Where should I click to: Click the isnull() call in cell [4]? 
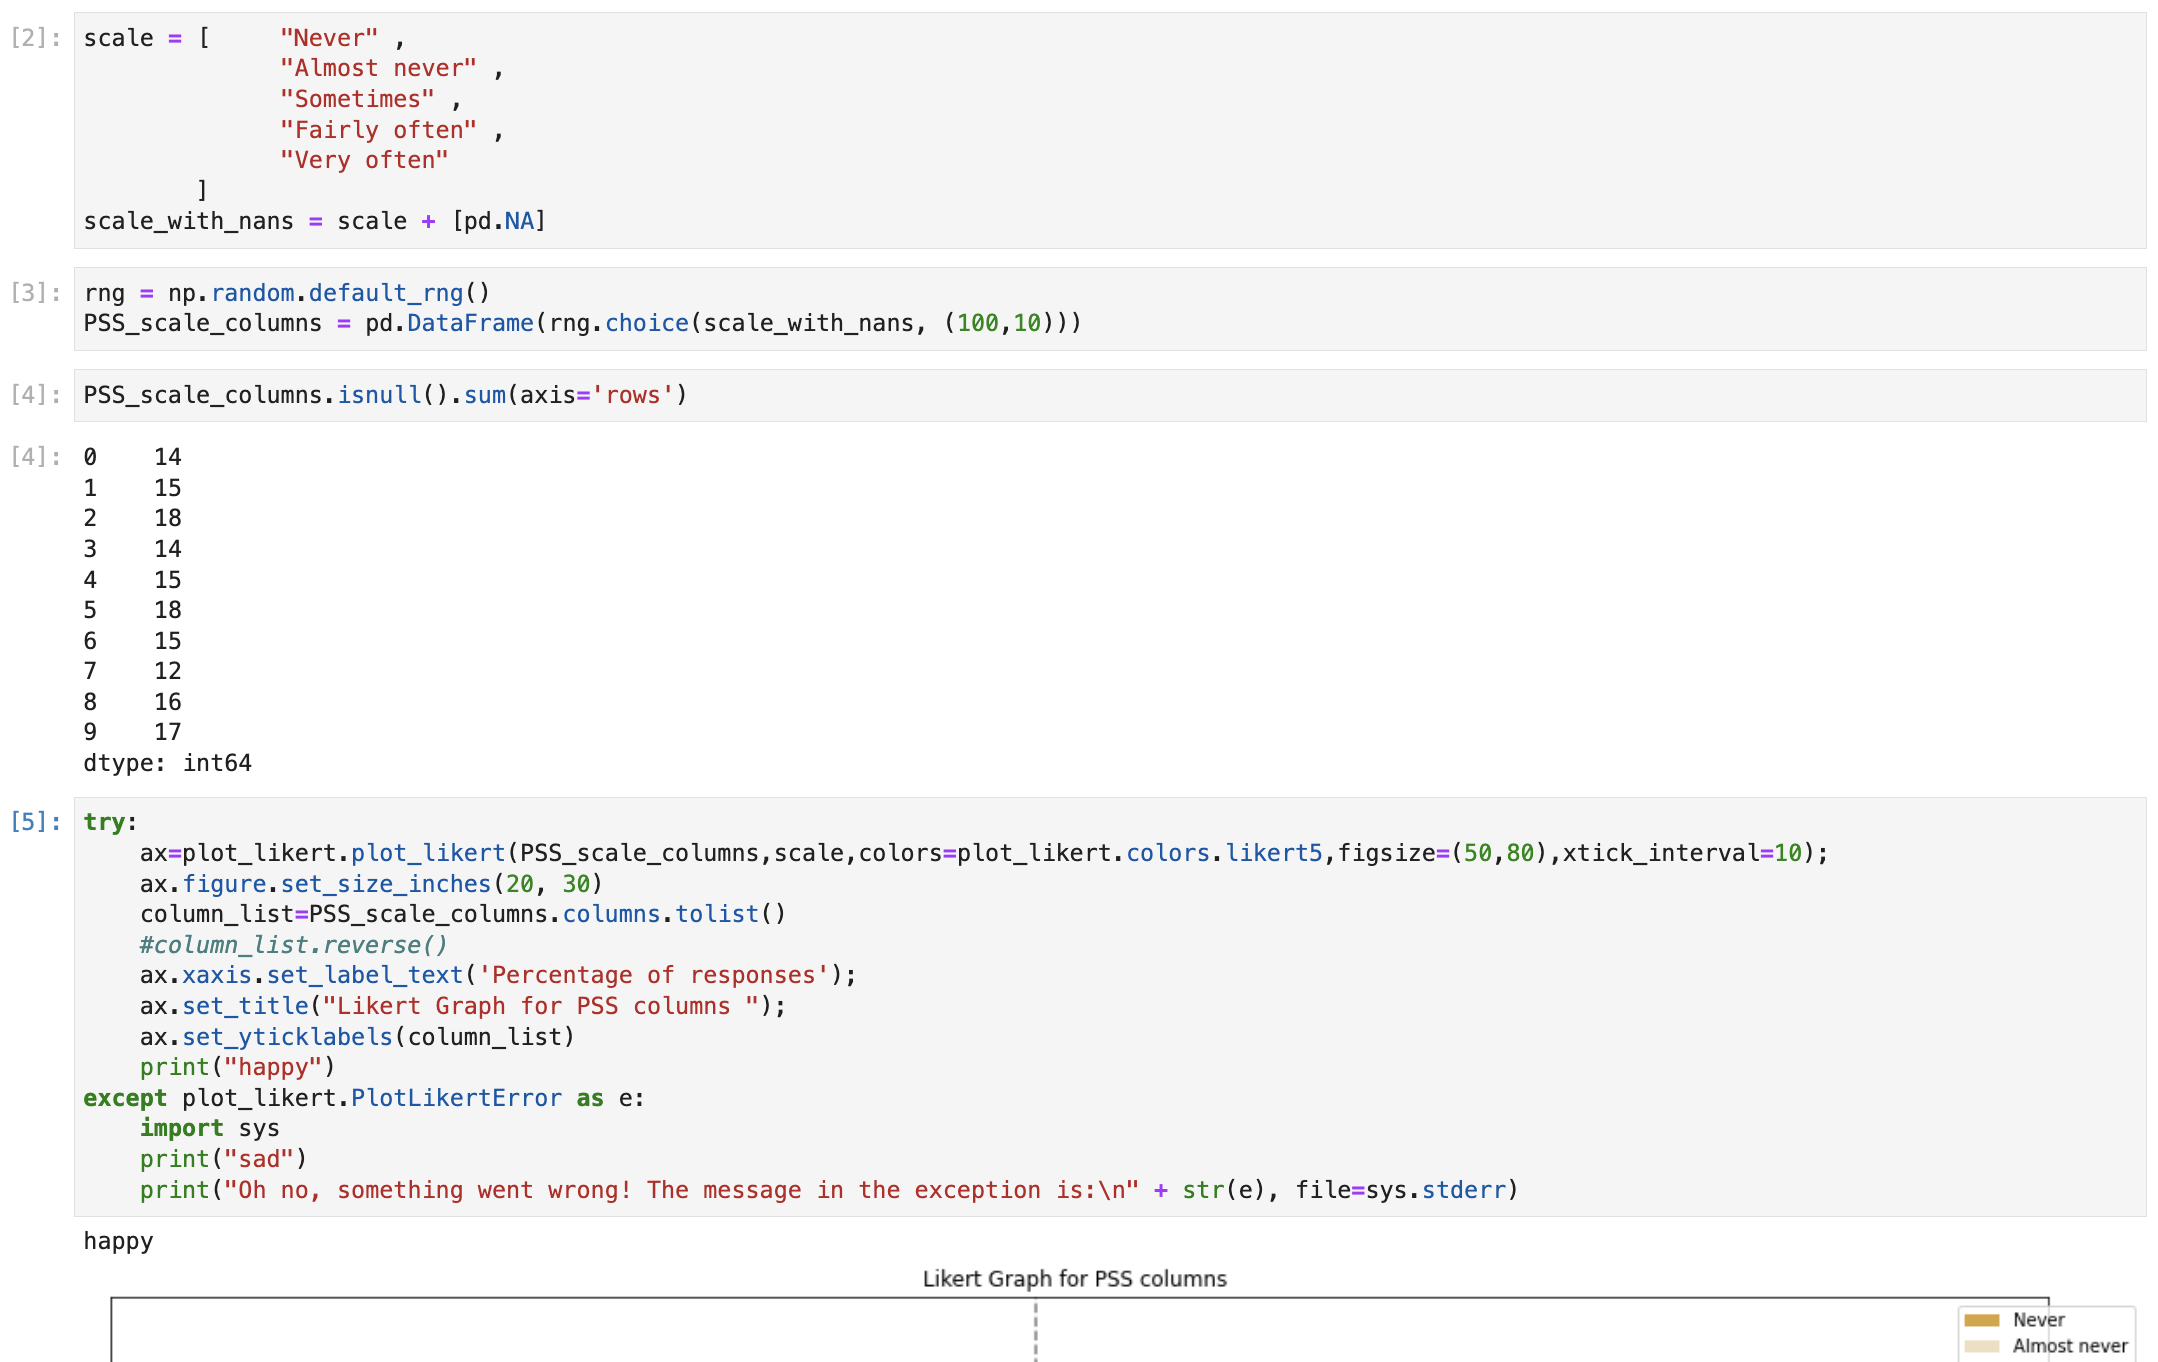pyautogui.click(x=378, y=394)
